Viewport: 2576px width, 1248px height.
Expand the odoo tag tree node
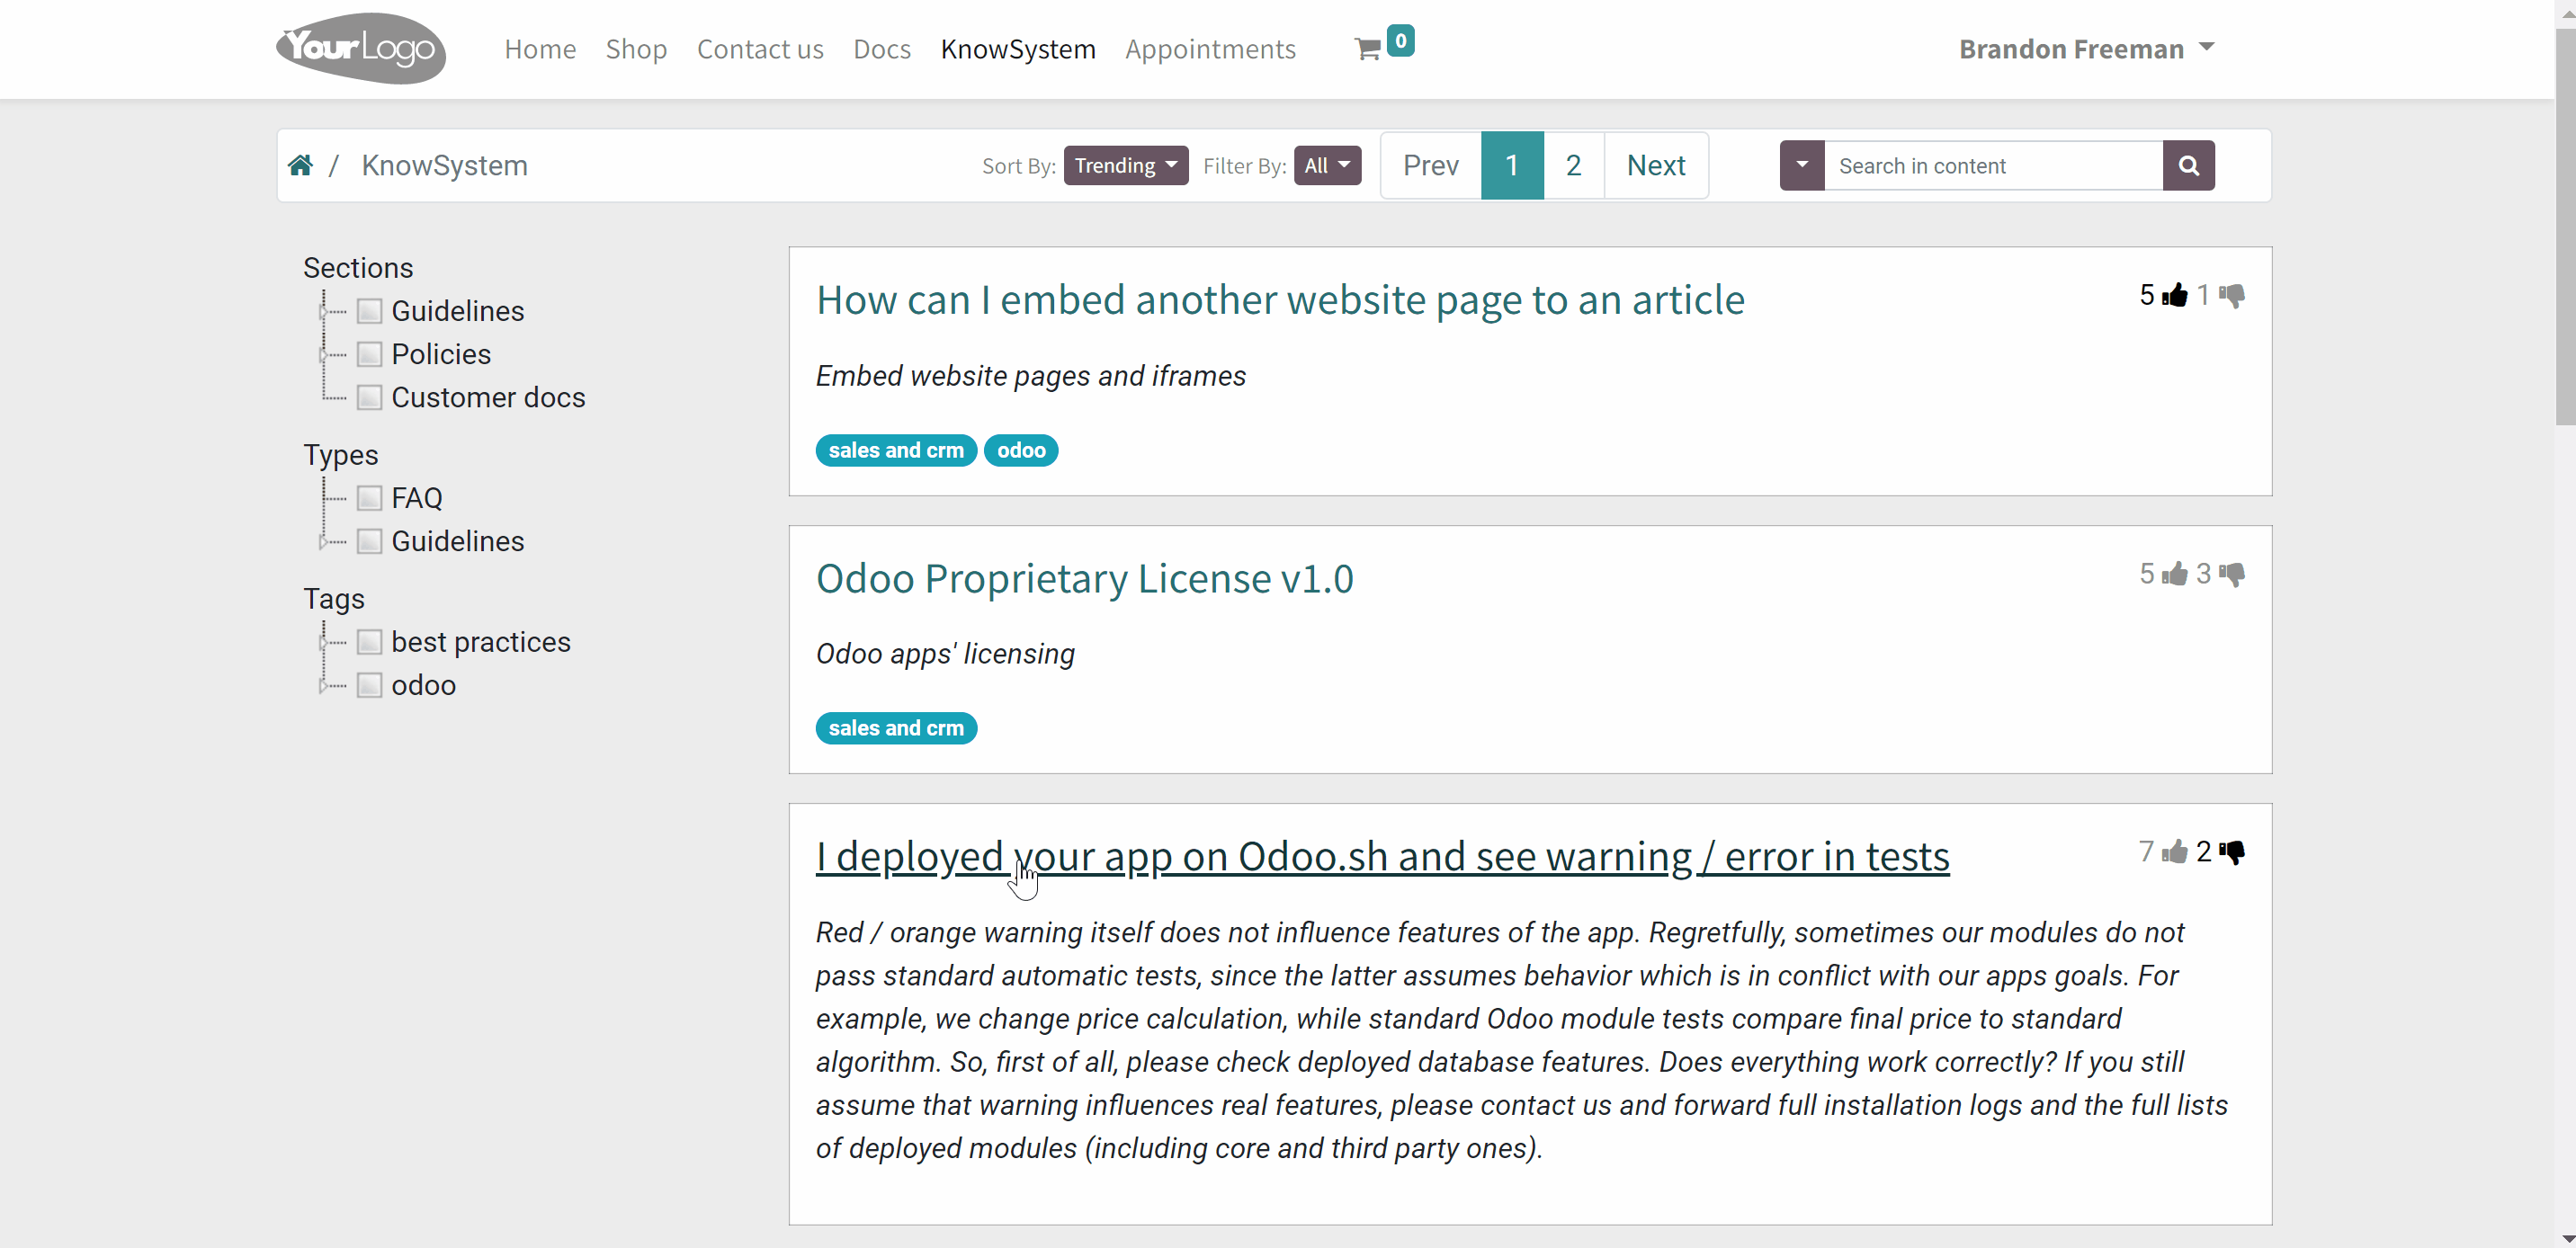tap(323, 686)
